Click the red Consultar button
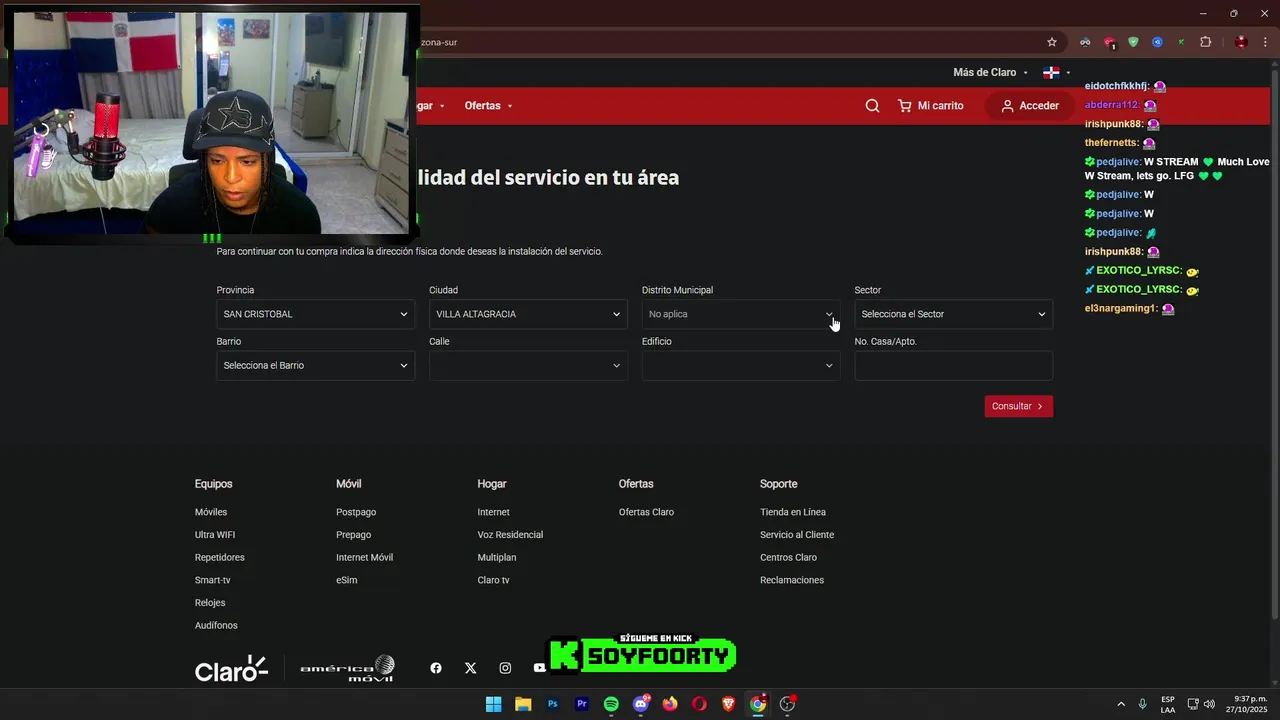Viewport: 1280px width, 720px height. (1018, 406)
